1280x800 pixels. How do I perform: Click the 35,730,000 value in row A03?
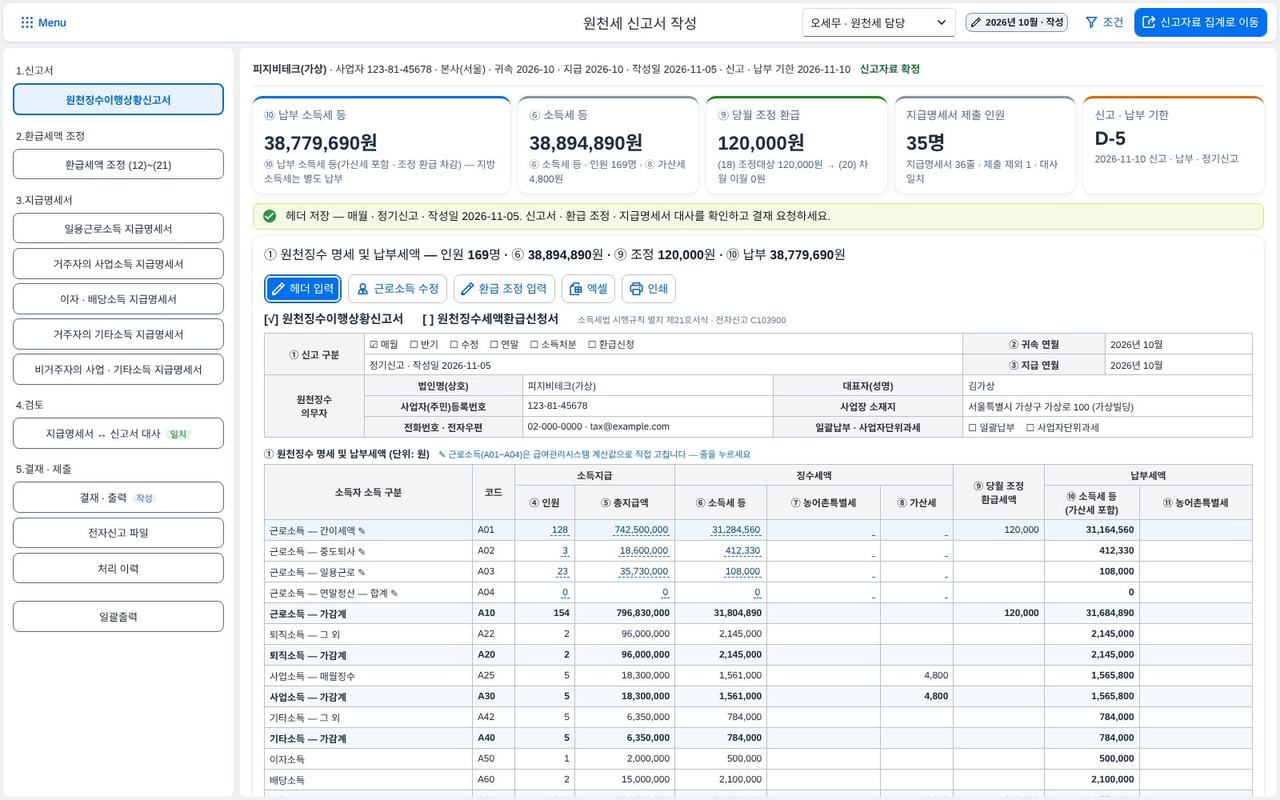point(644,572)
